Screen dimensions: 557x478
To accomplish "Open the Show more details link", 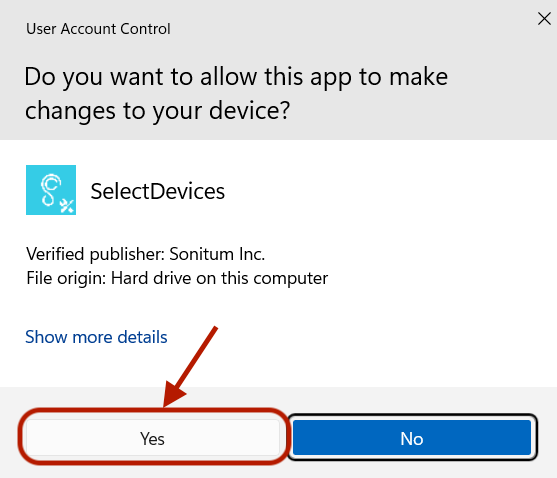I will click(96, 337).
